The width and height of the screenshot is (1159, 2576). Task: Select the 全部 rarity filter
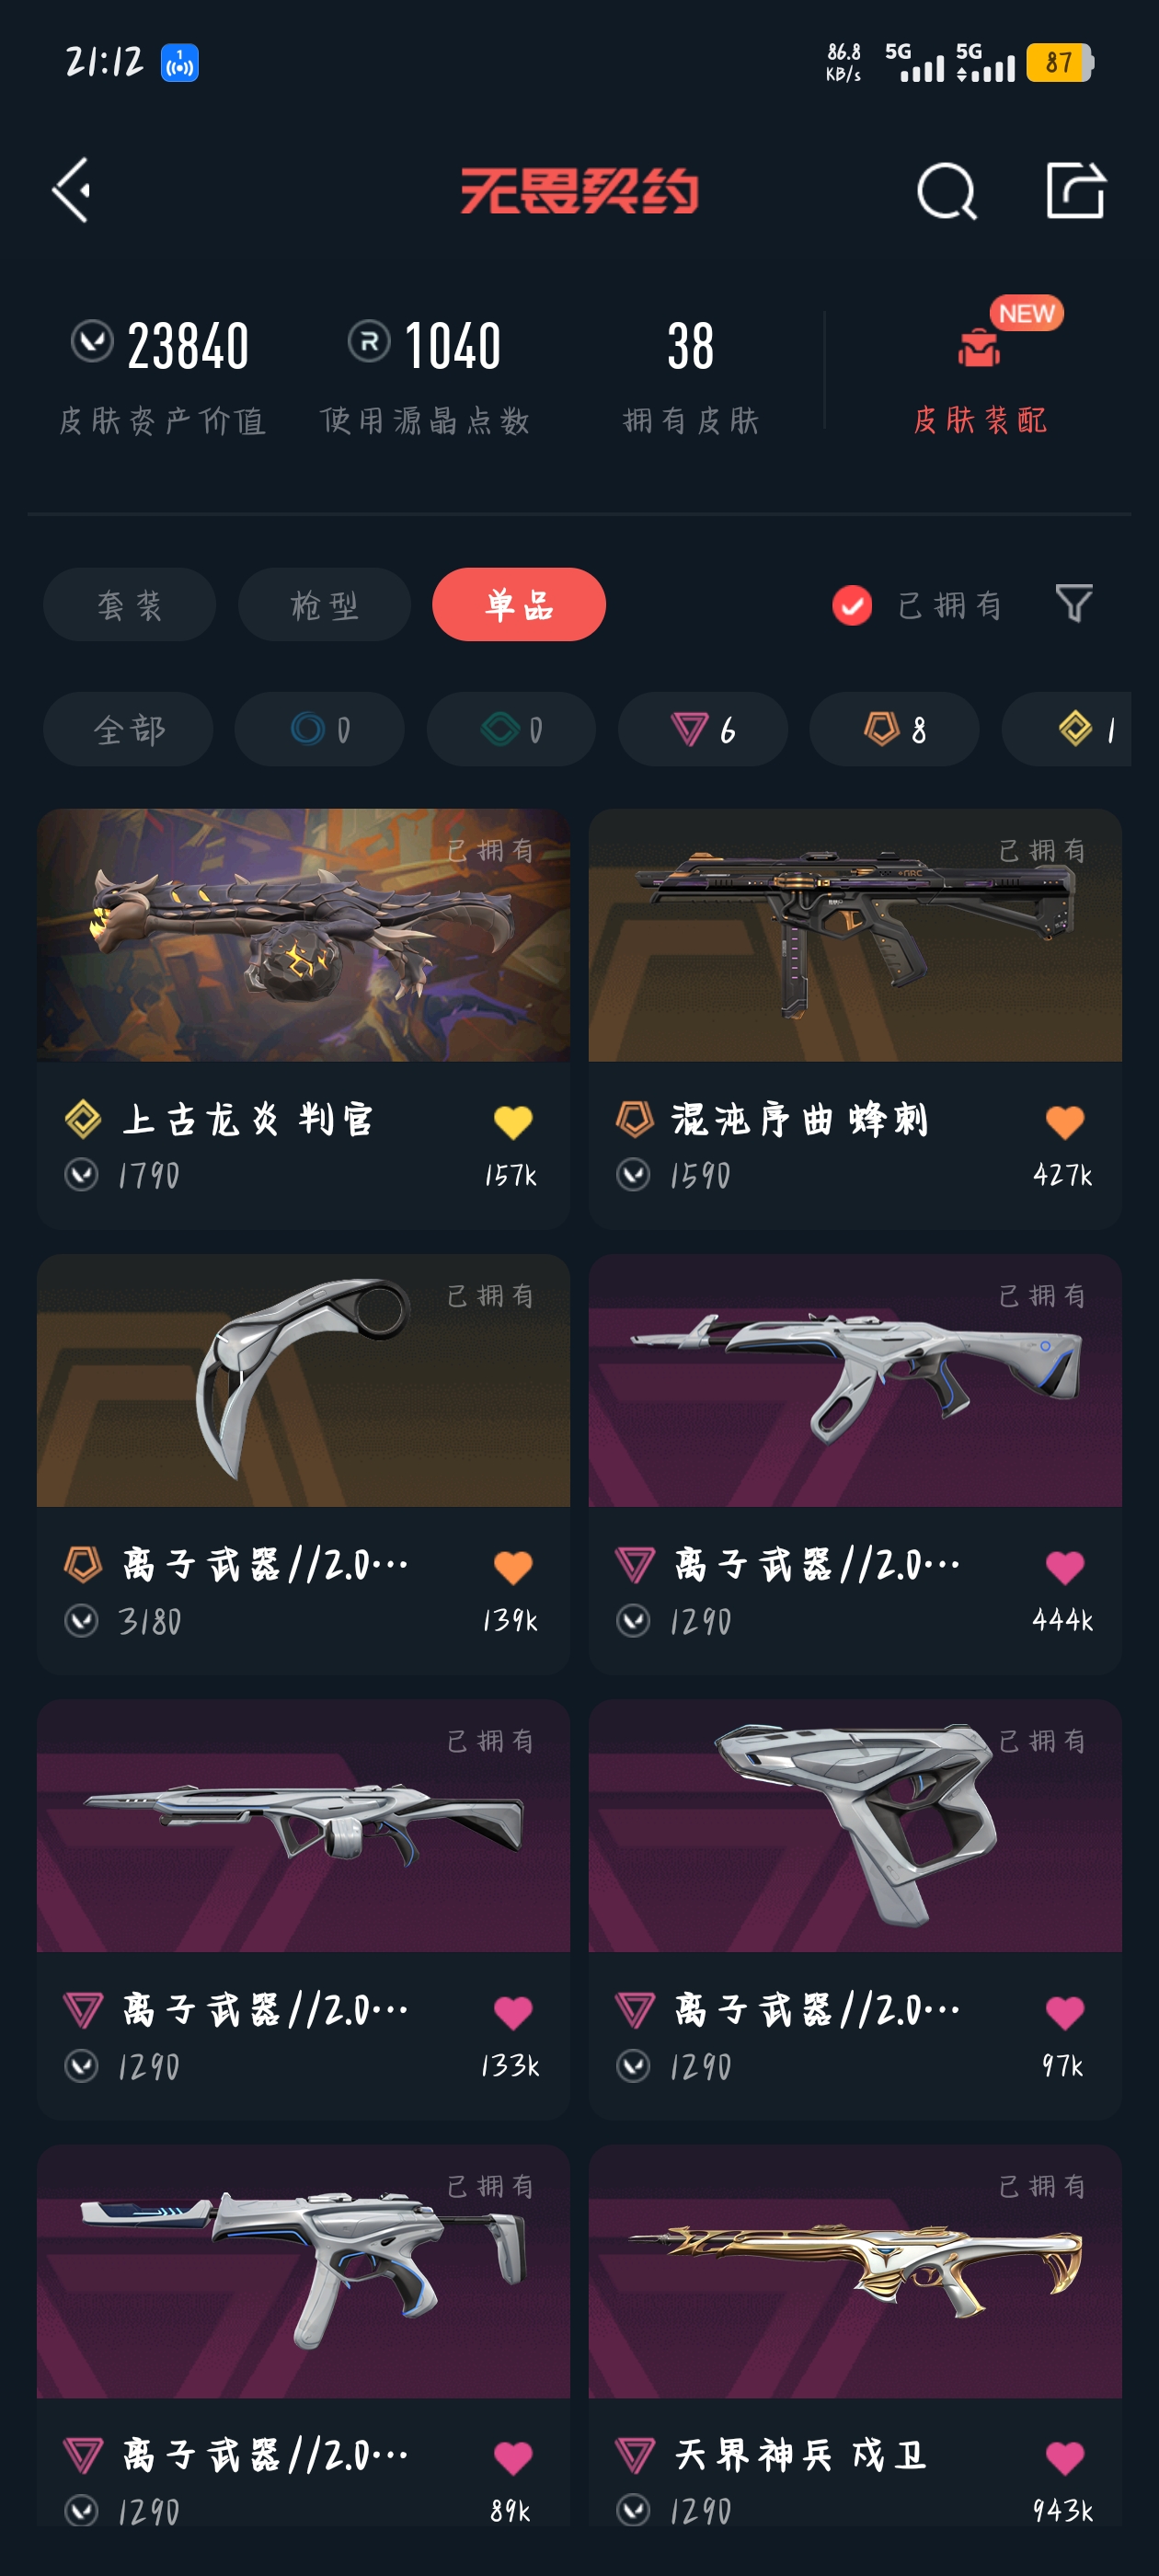128,729
